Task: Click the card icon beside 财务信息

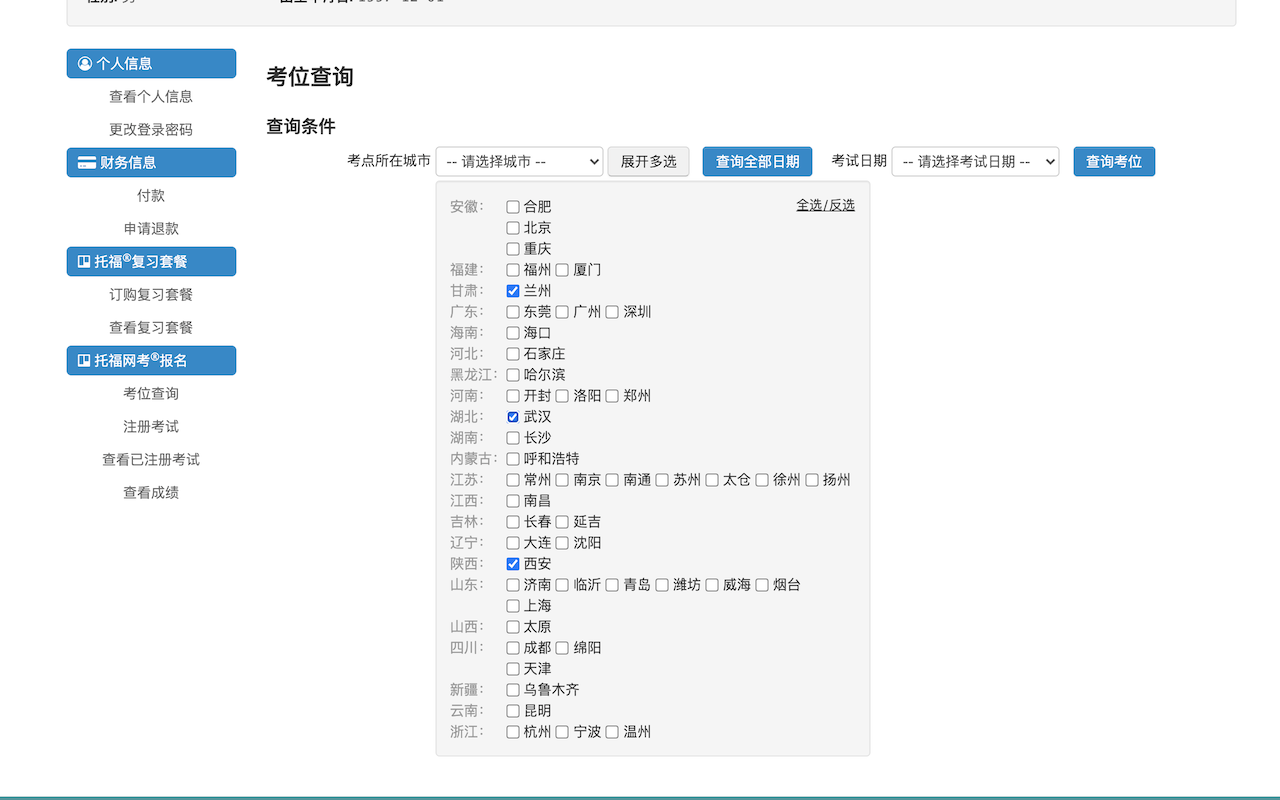Action: [87, 162]
